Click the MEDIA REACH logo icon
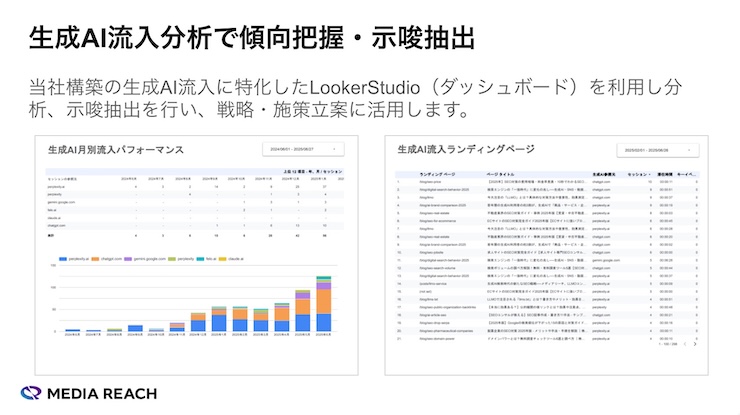Viewport: 740px width, 415px height. click(31, 393)
